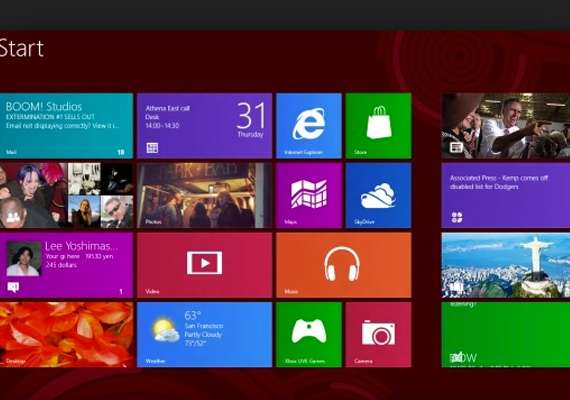
Task: Open the Desktop tile with orange flowers
Action: pyautogui.click(x=66, y=335)
